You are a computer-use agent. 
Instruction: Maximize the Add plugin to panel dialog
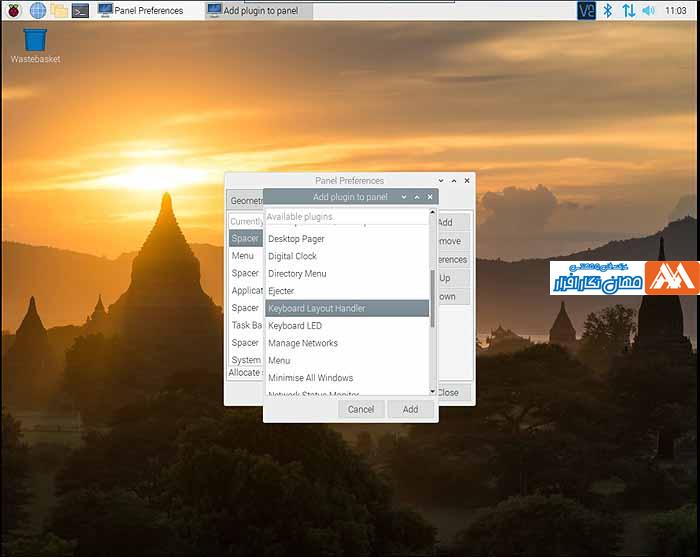click(417, 197)
